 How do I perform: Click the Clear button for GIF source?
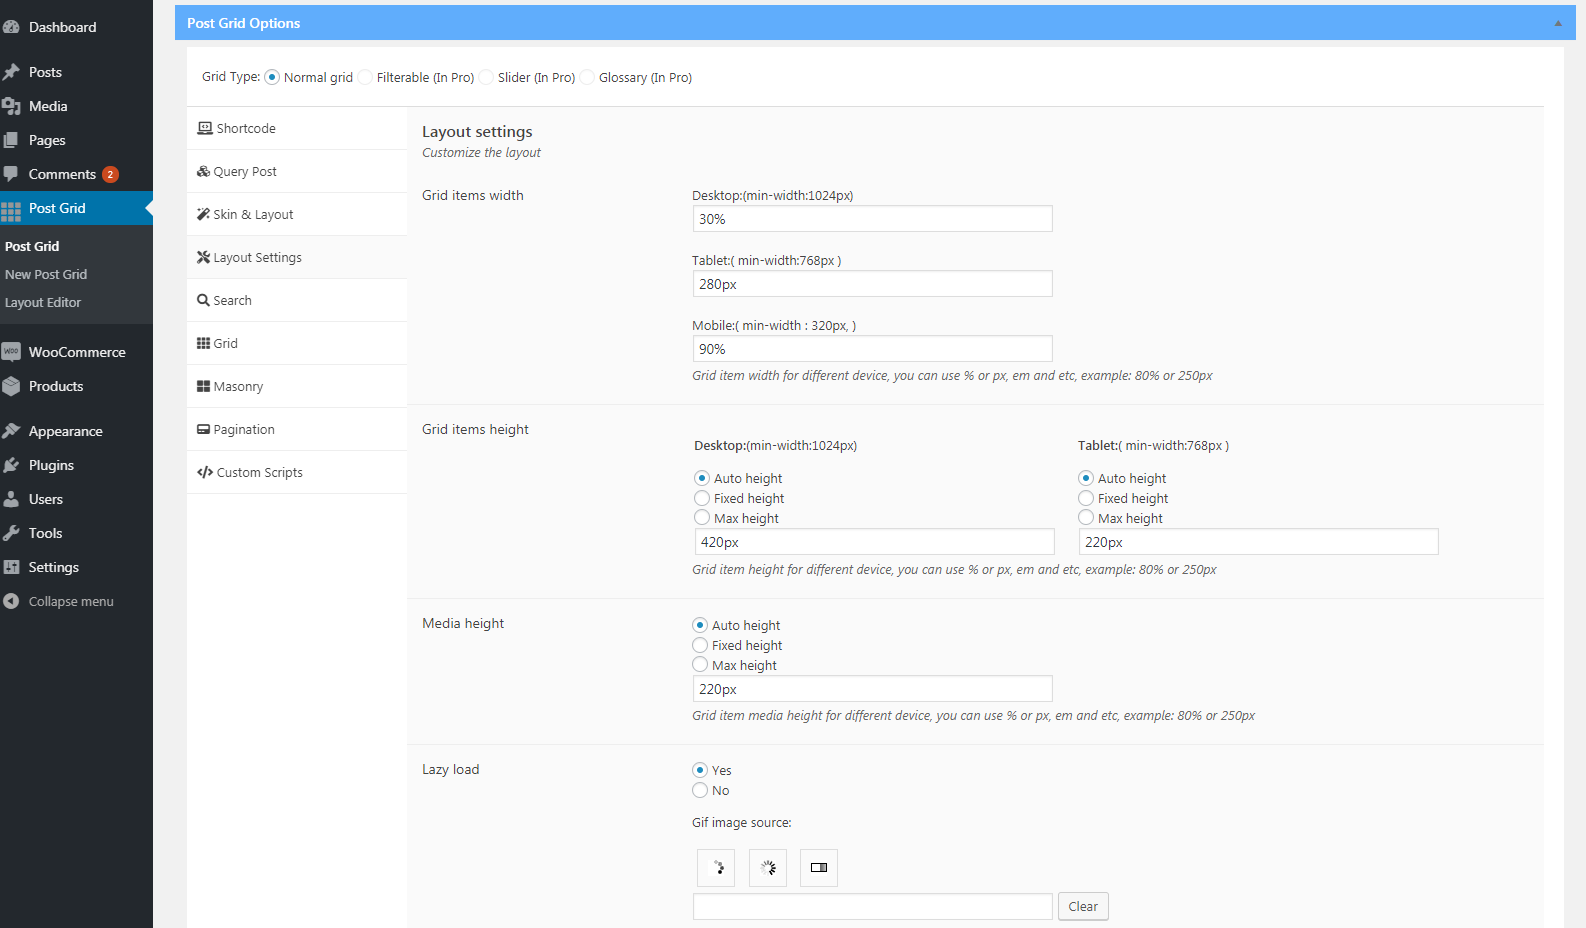(1083, 906)
